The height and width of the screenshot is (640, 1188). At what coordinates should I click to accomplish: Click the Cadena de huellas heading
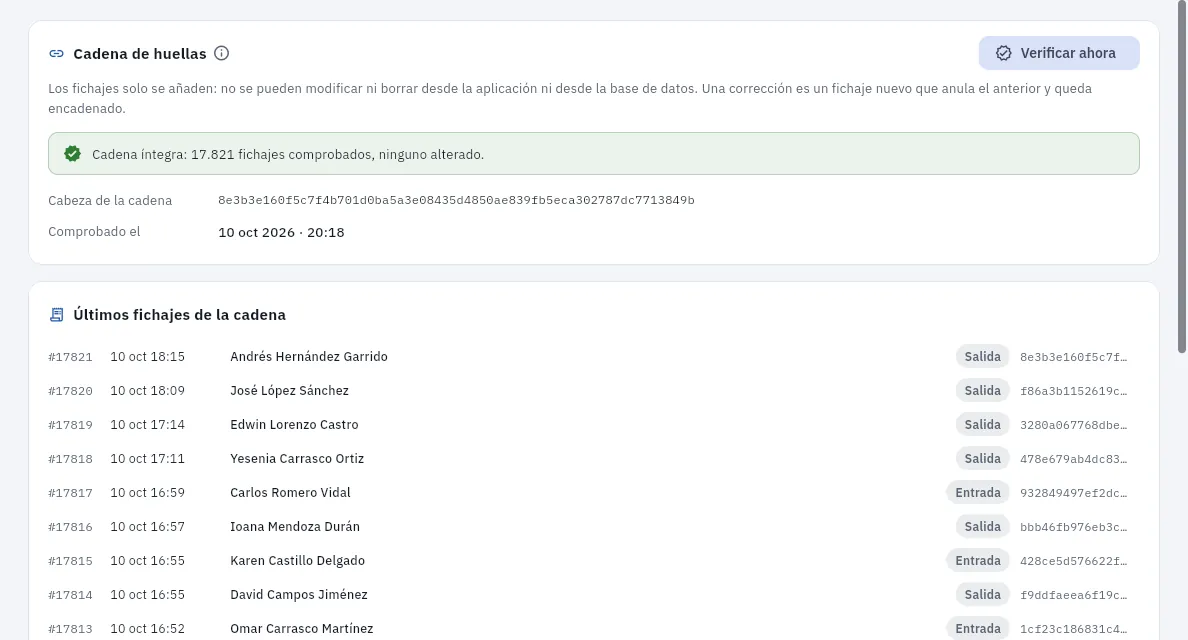click(x=139, y=54)
